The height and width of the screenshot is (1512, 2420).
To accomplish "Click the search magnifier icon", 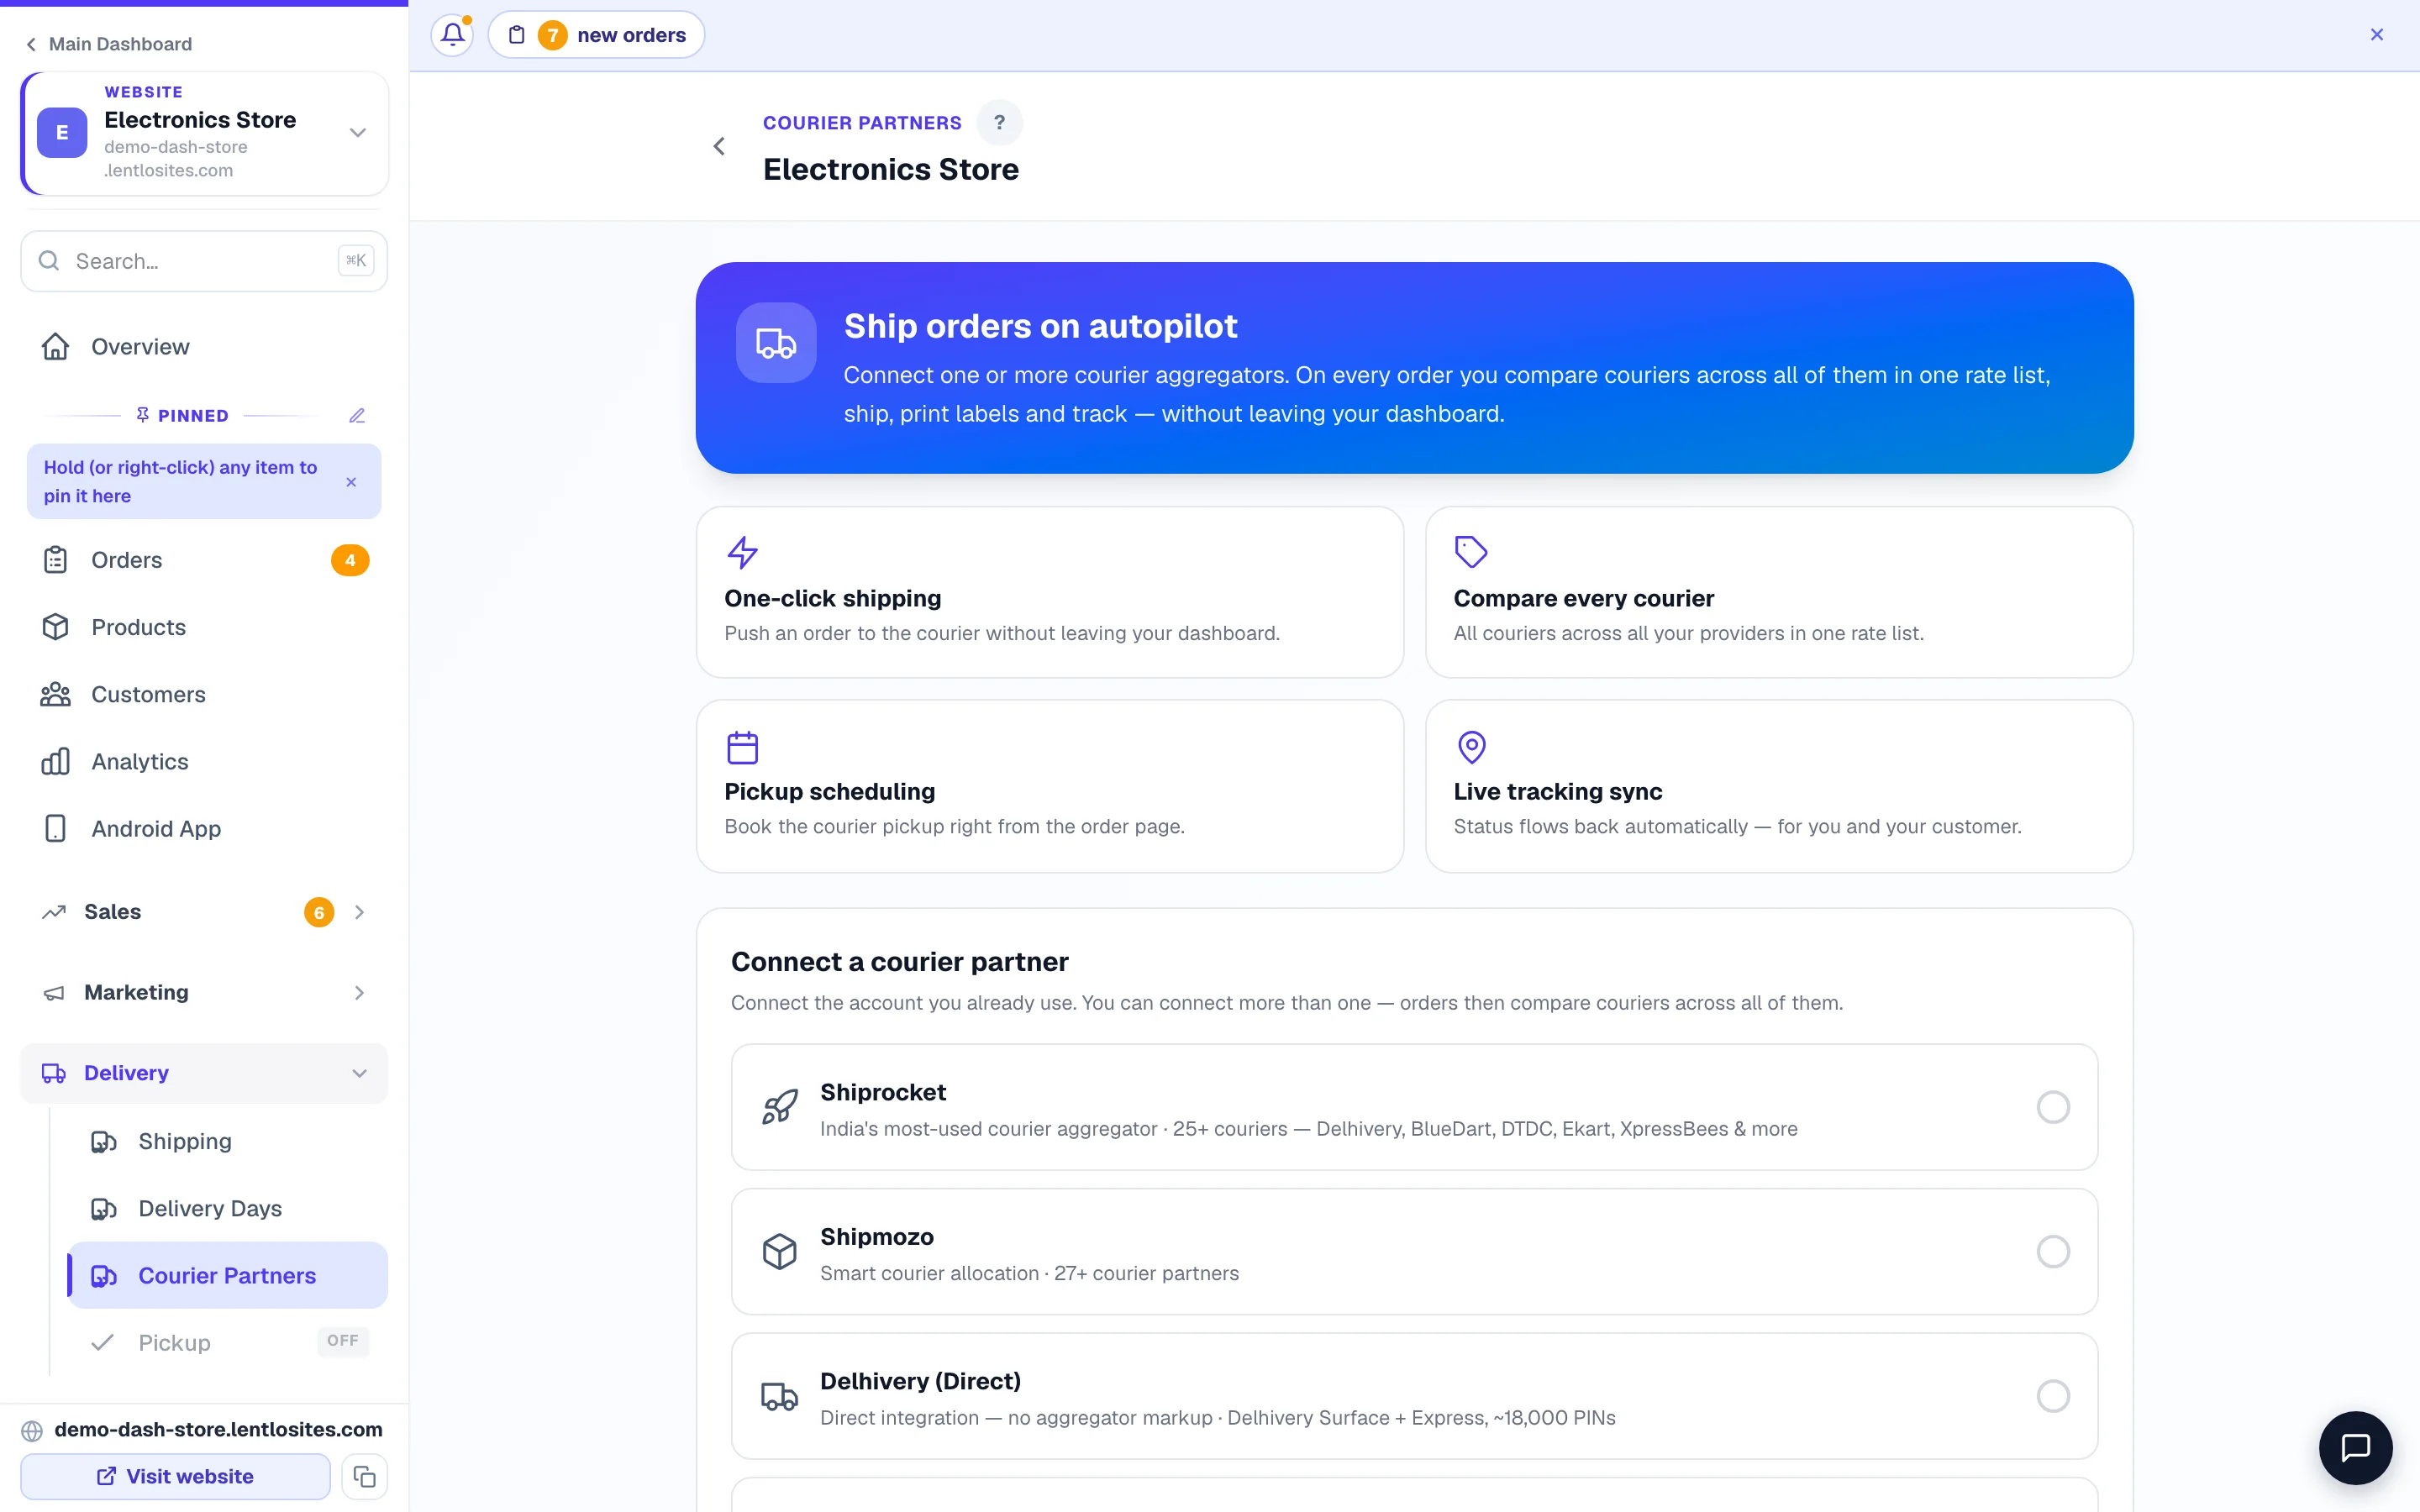I will [x=49, y=261].
